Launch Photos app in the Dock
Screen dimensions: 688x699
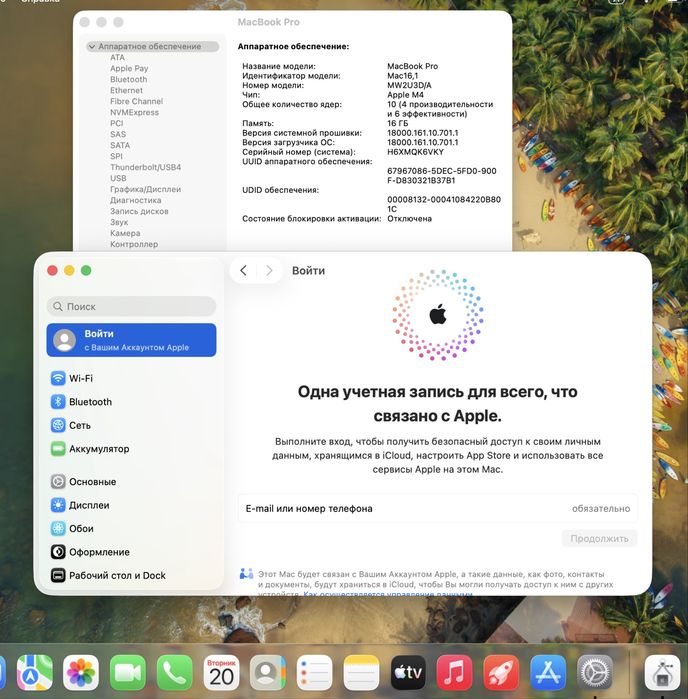coord(81,673)
